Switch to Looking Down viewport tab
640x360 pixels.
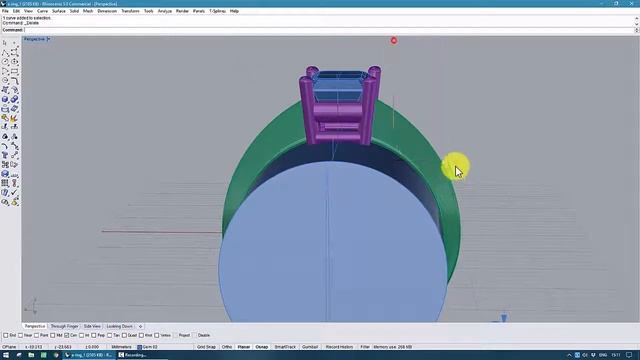(x=119, y=327)
